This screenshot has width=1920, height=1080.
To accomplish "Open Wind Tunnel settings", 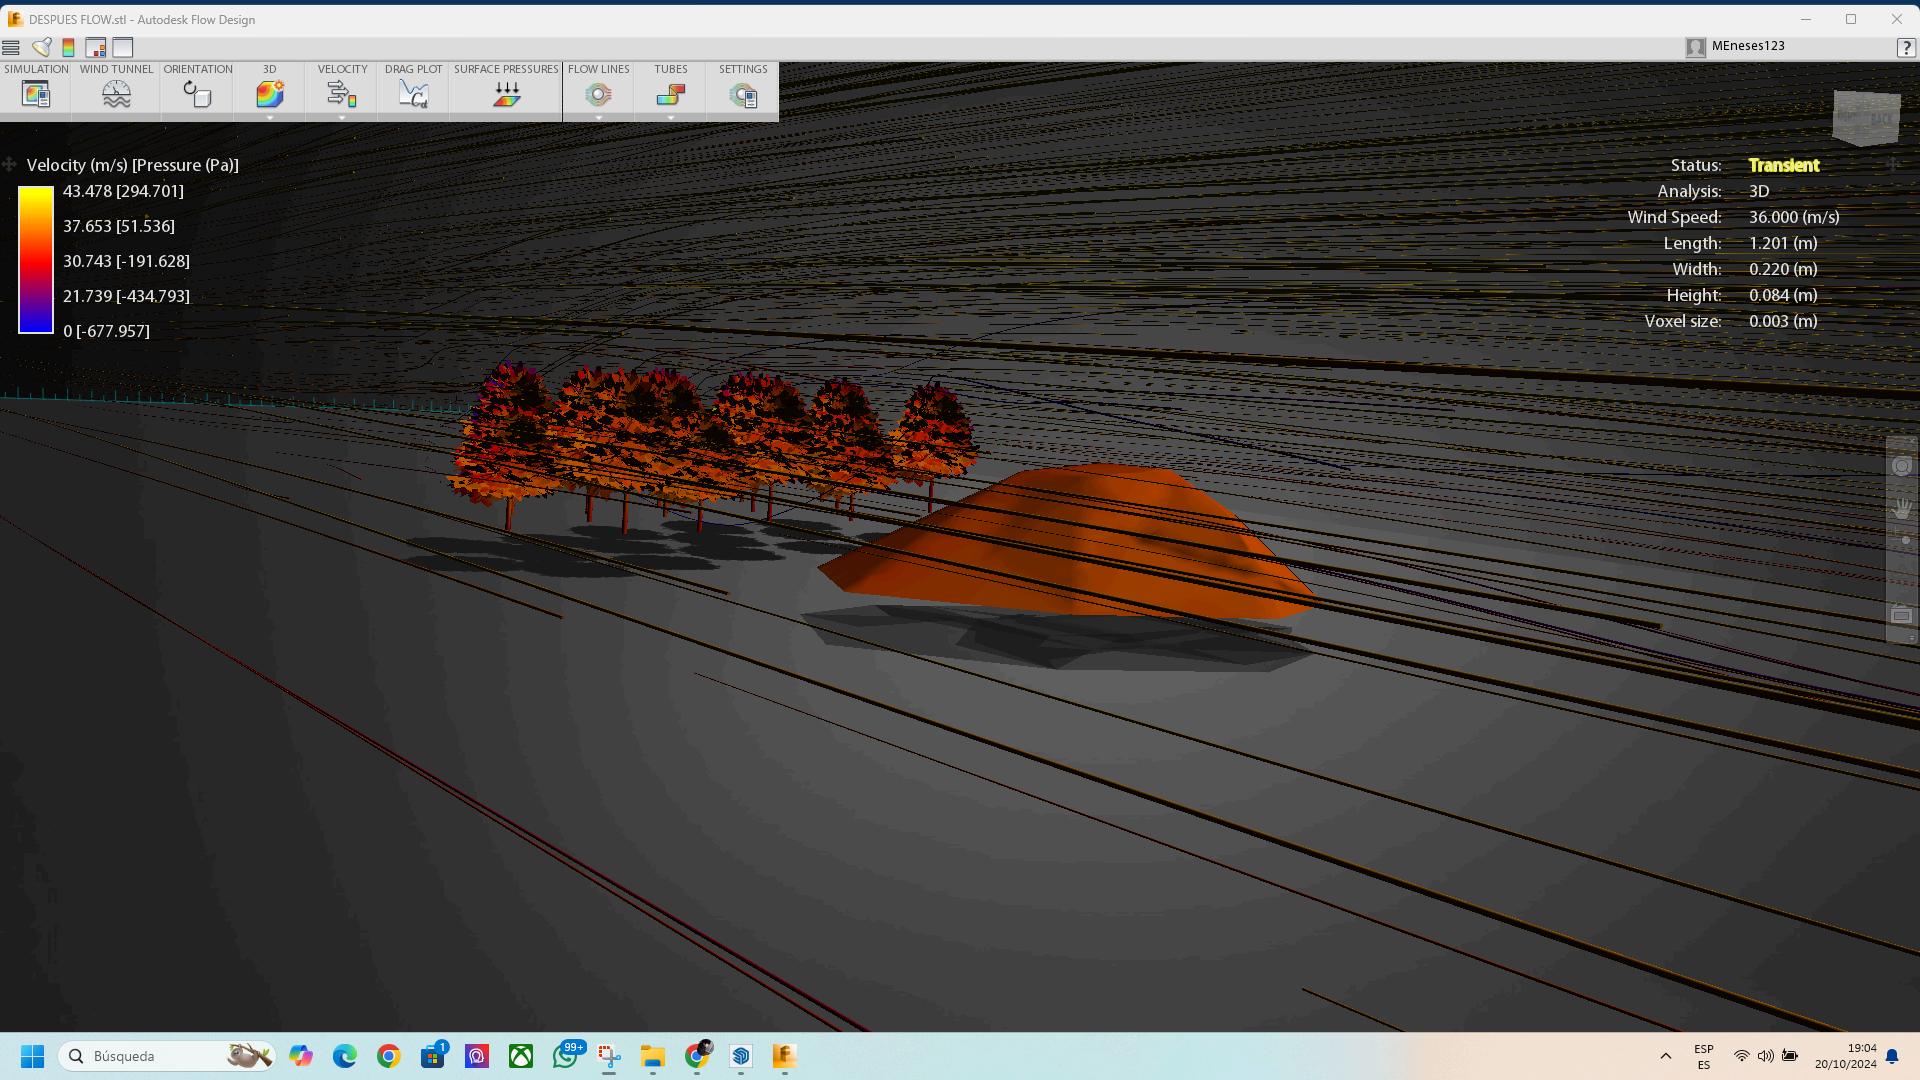I will pyautogui.click(x=116, y=94).
